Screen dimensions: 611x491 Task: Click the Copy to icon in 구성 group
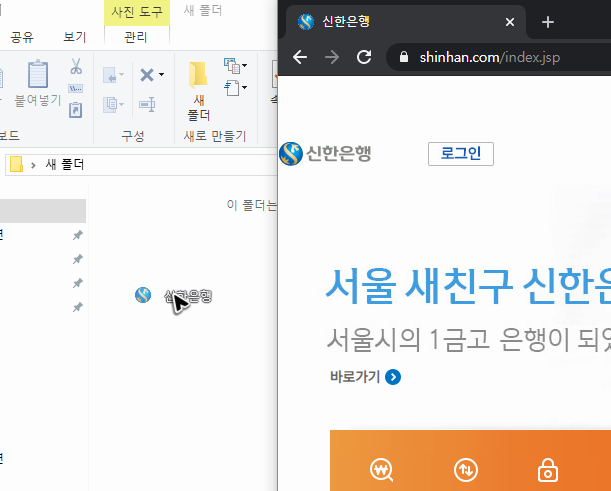pyautogui.click(x=110, y=105)
